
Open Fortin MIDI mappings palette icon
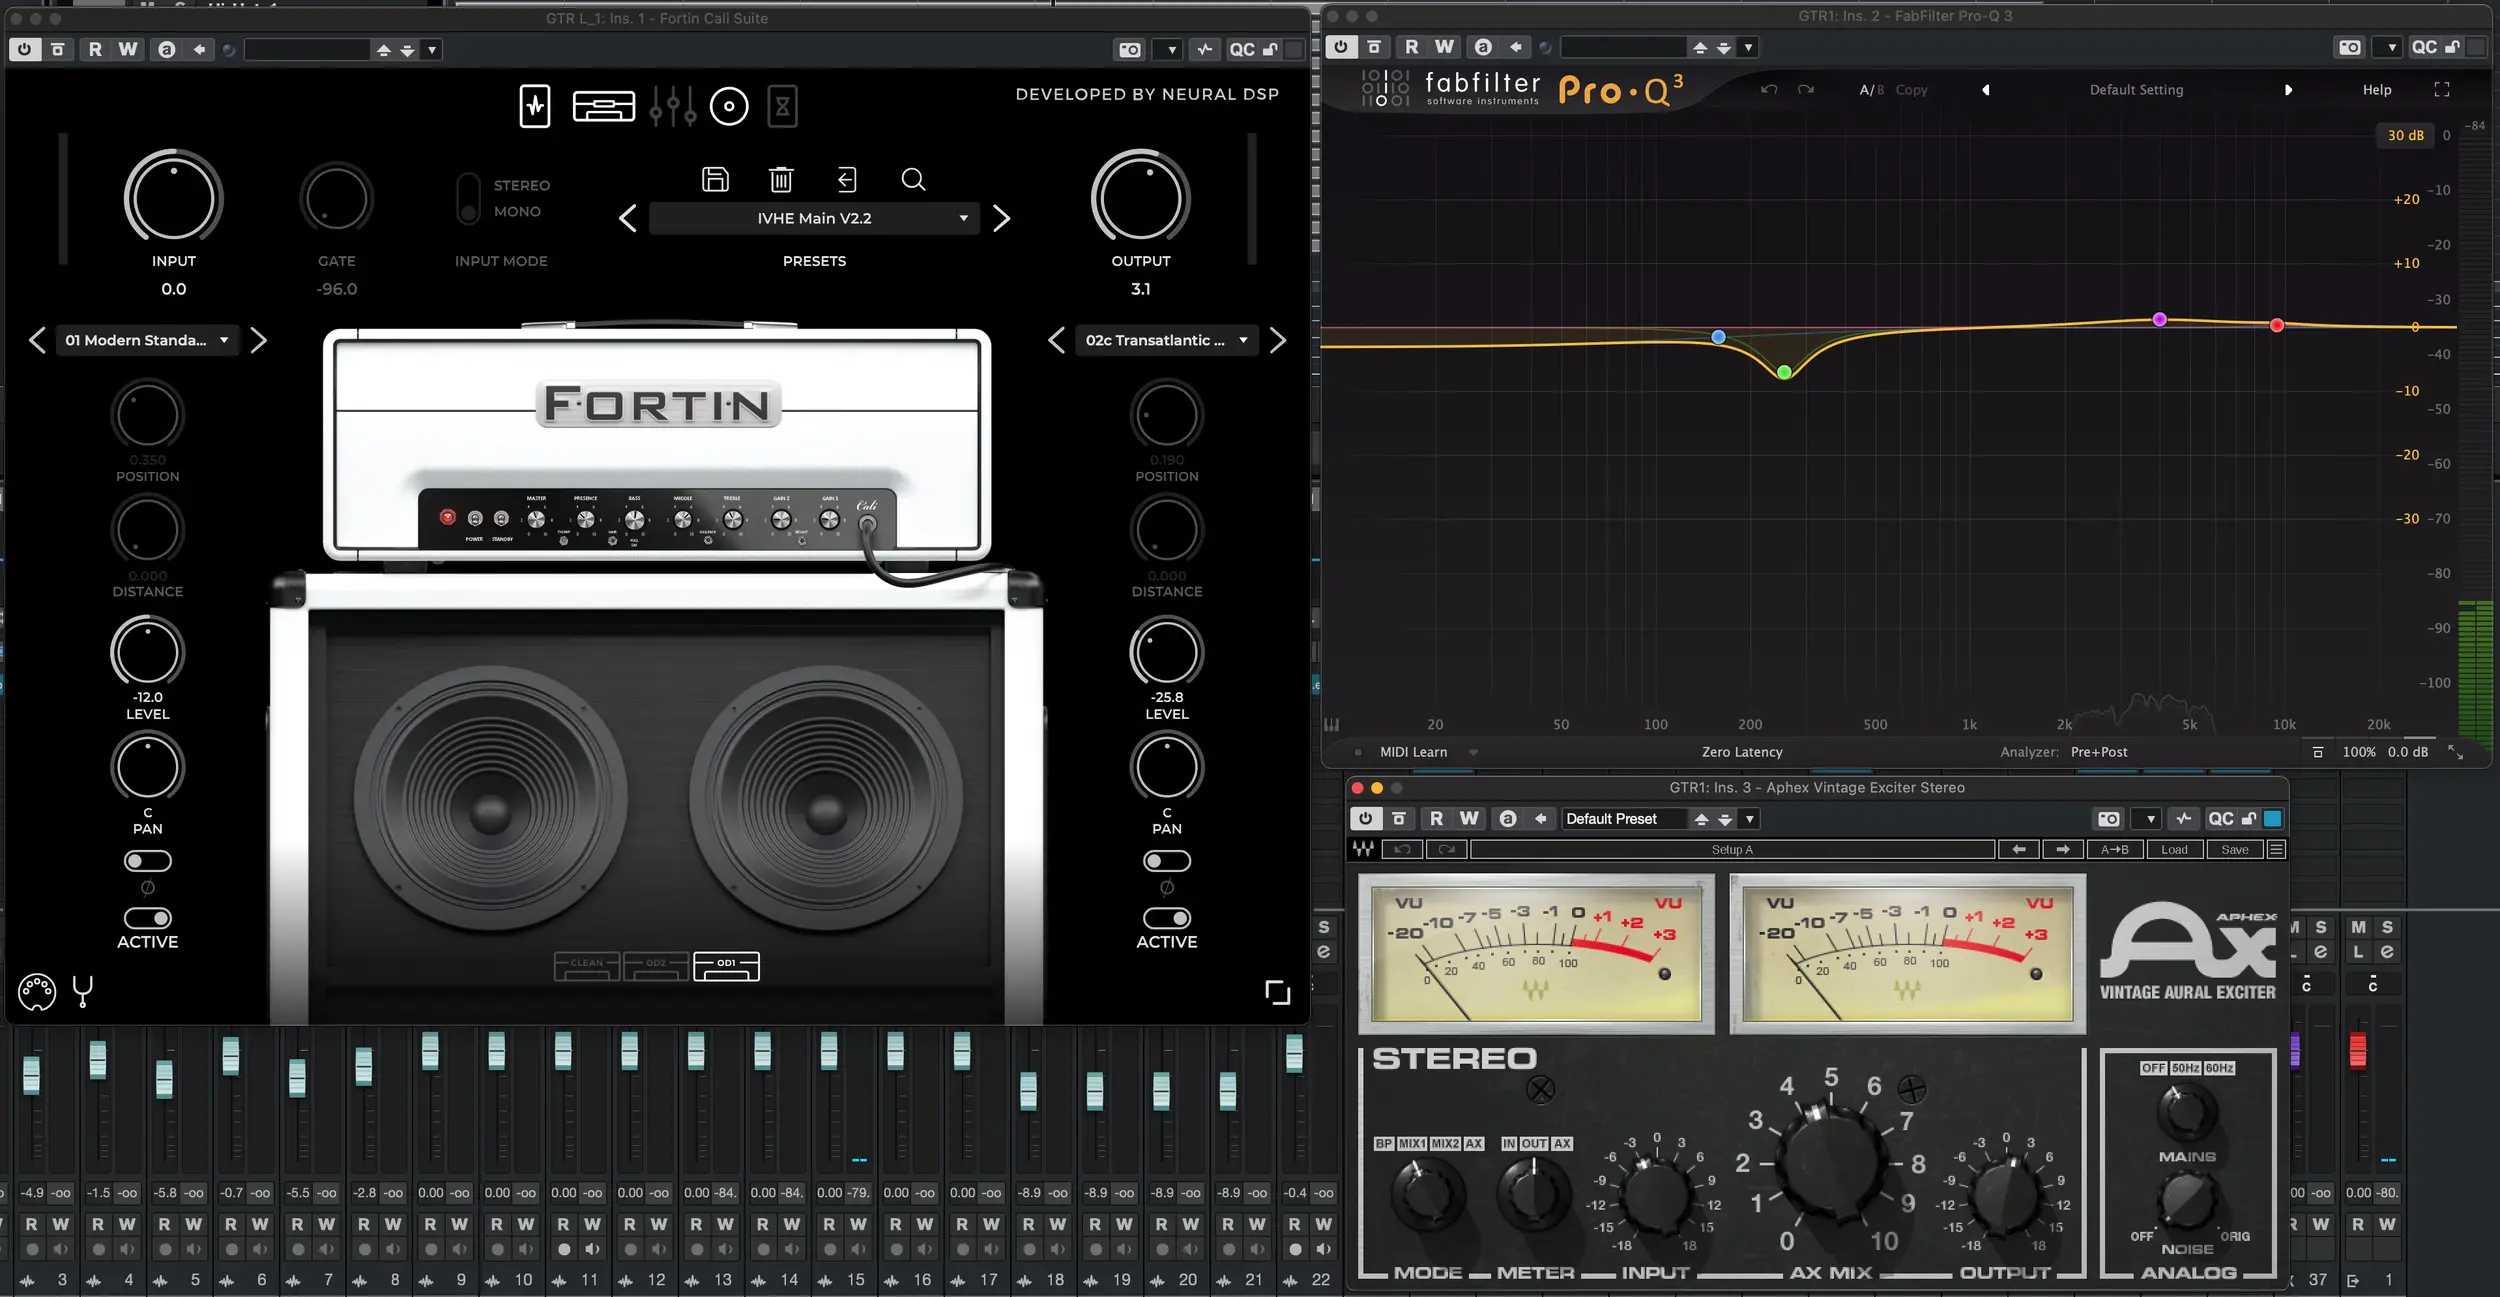[37, 992]
